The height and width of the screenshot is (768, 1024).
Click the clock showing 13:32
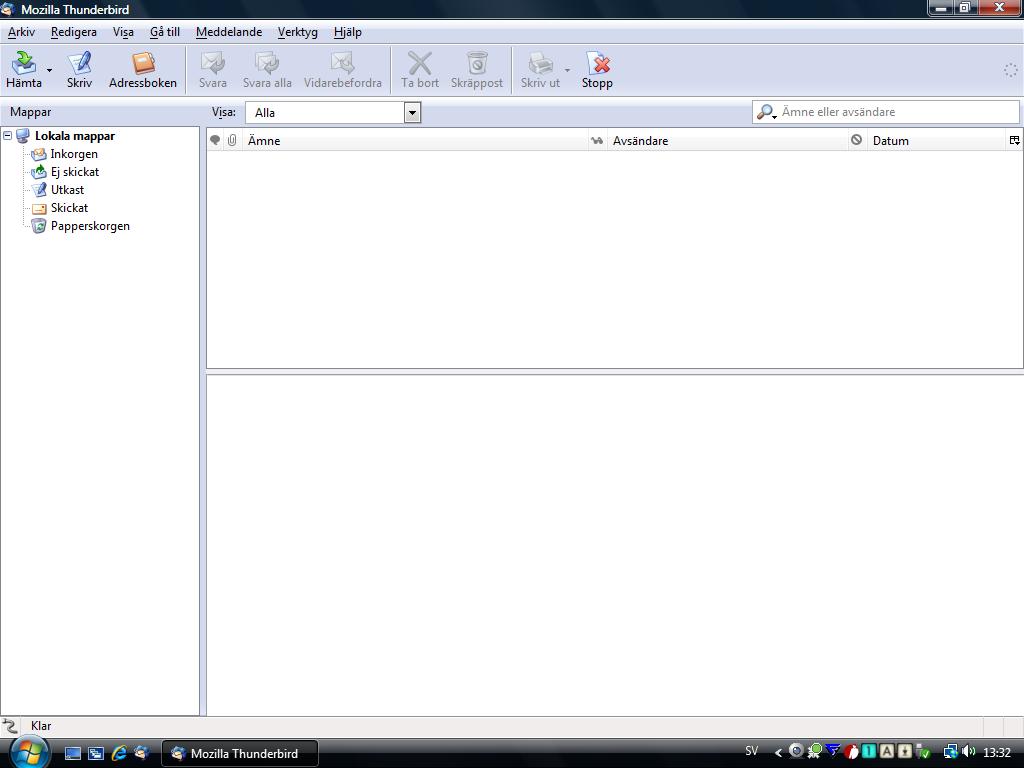997,753
